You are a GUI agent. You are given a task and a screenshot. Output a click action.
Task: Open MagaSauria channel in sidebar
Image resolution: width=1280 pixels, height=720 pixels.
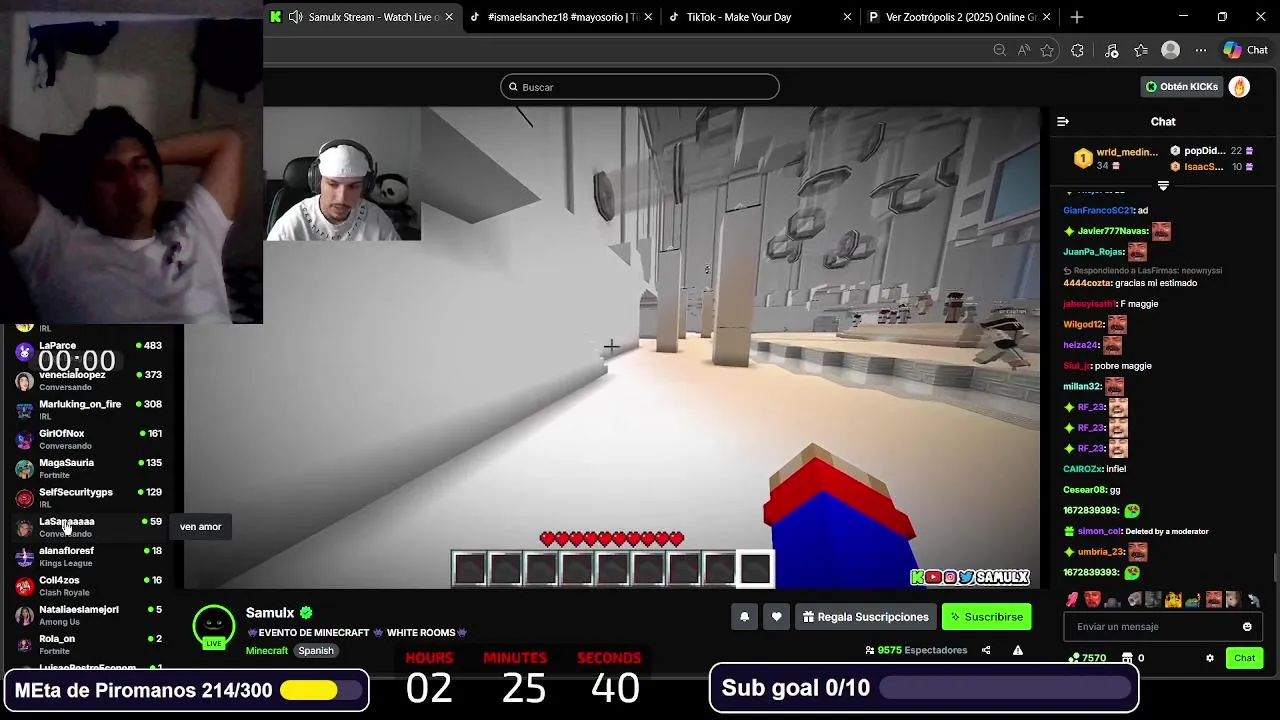coord(90,468)
